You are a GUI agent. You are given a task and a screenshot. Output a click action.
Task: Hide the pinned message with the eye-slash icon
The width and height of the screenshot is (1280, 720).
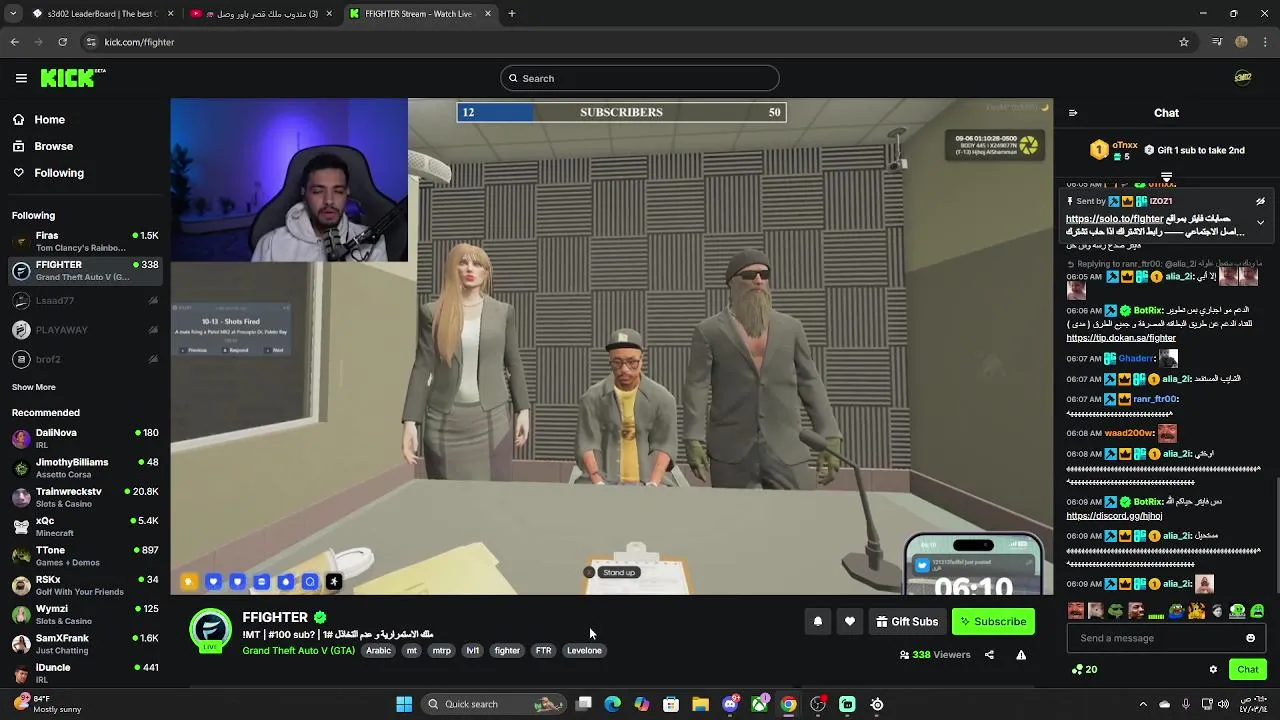(x=1260, y=201)
